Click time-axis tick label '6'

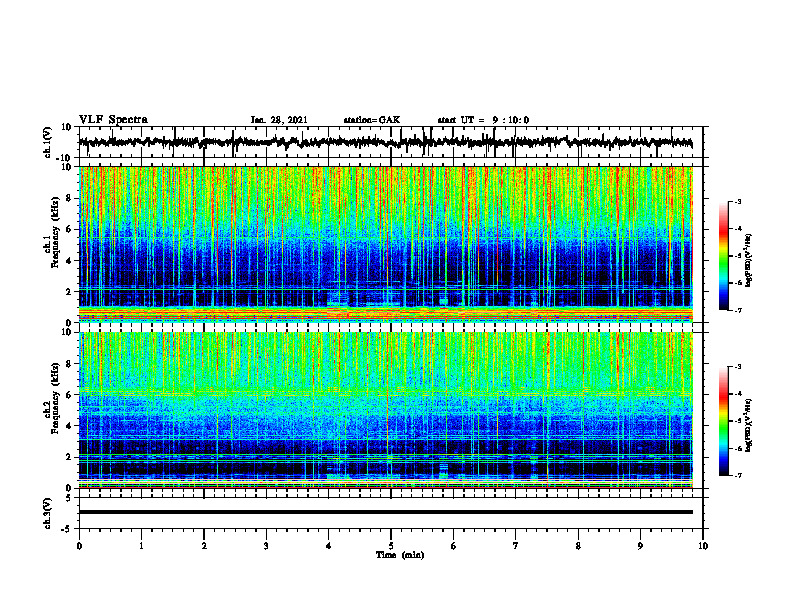pyautogui.click(x=454, y=546)
